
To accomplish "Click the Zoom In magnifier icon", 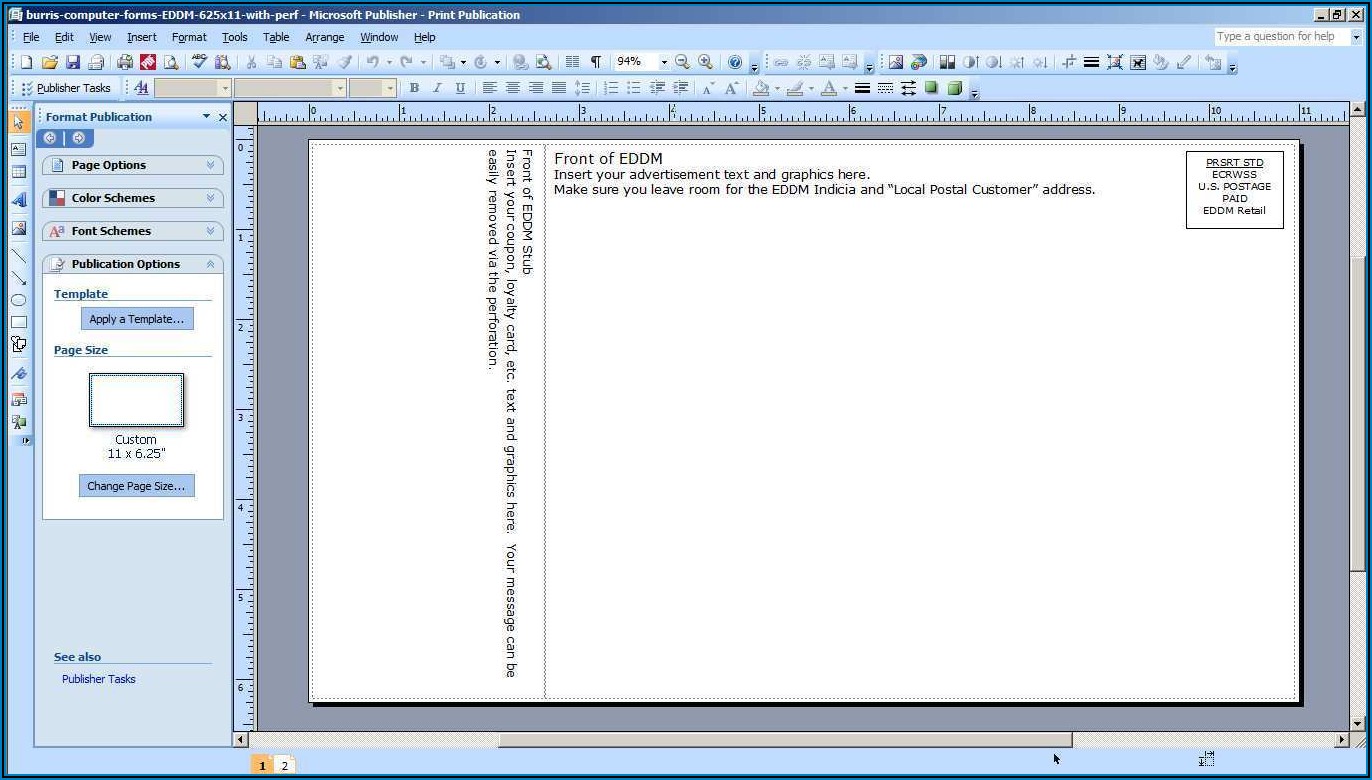I will click(706, 62).
